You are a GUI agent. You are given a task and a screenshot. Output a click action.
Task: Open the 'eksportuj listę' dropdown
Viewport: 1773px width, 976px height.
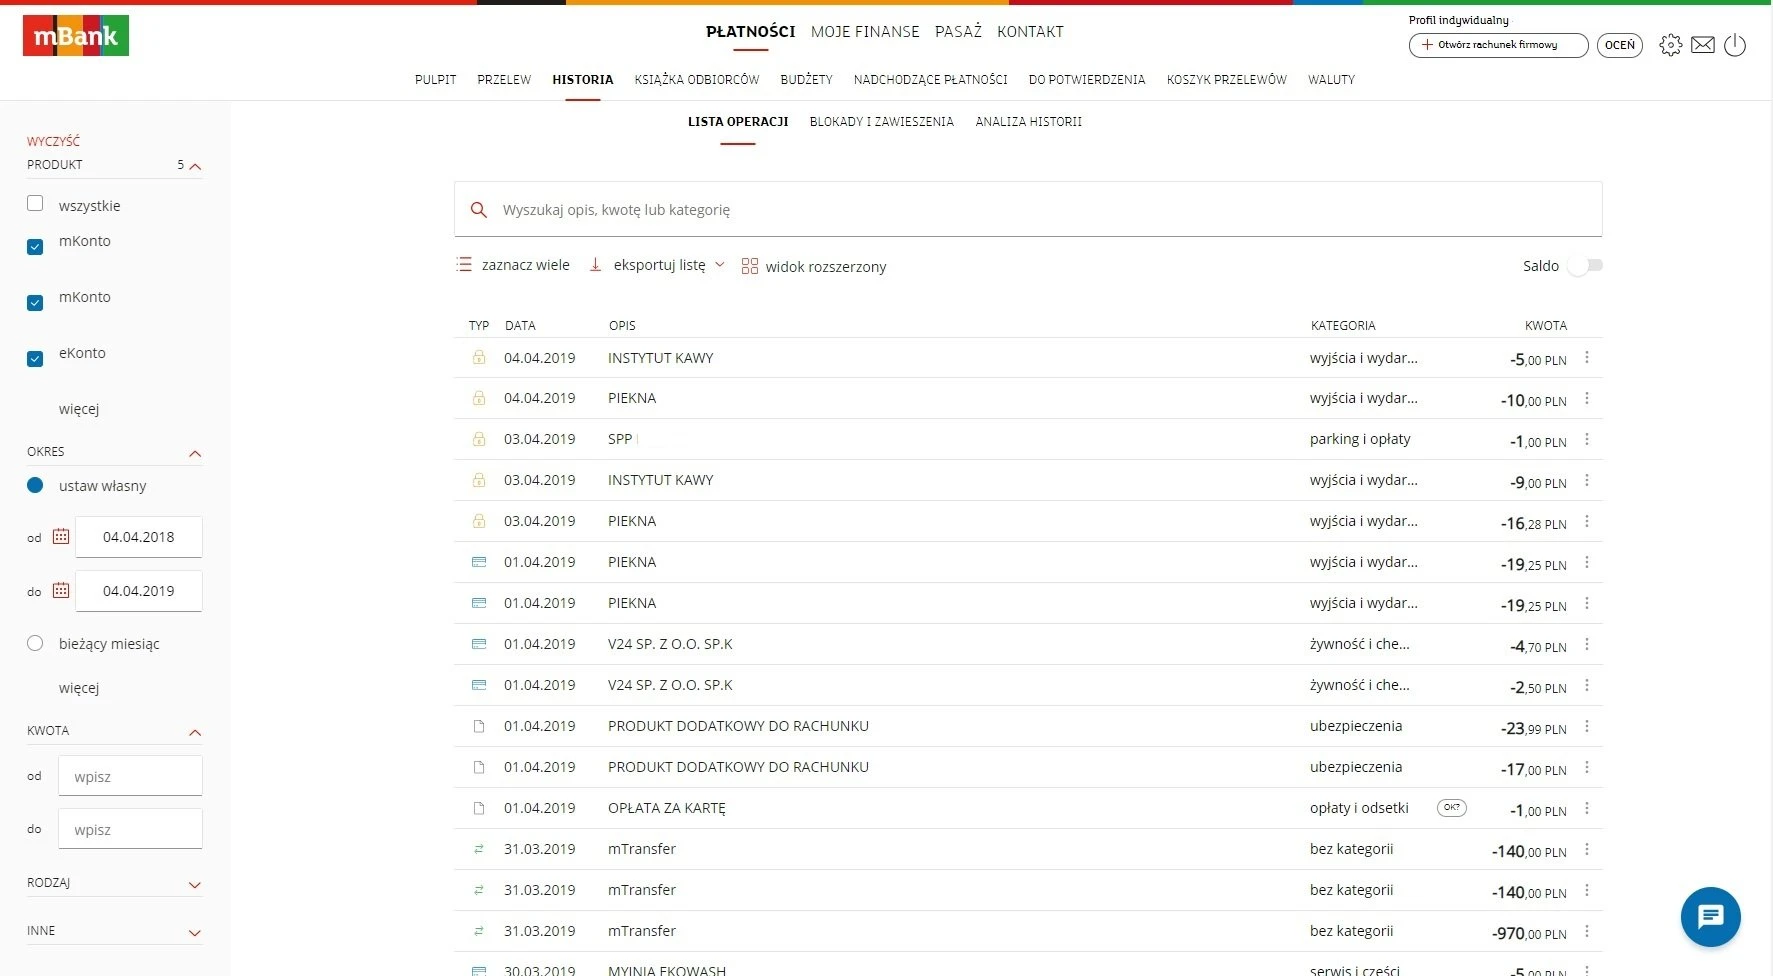pyautogui.click(x=659, y=266)
